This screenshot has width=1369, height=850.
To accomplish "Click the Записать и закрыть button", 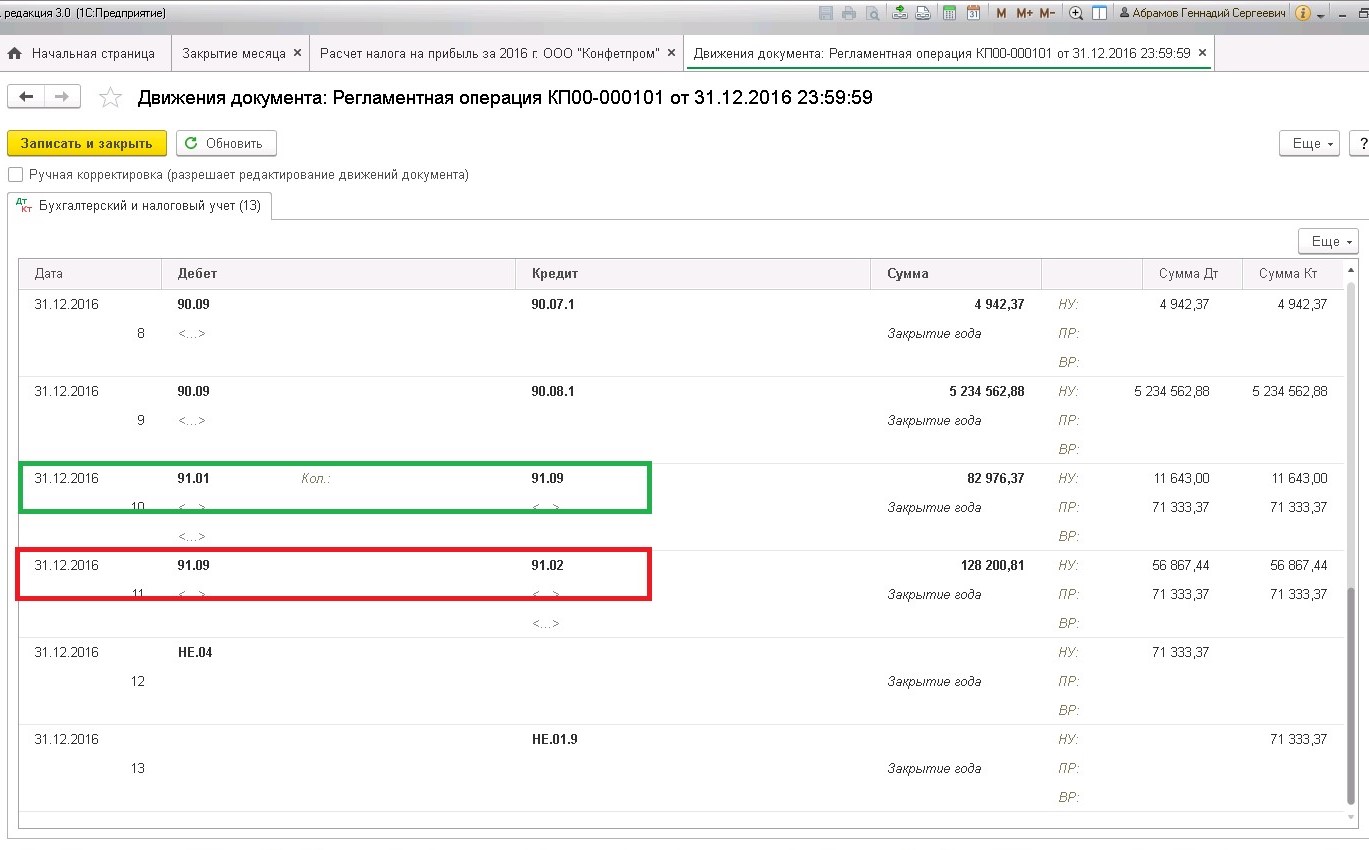I will (87, 143).
